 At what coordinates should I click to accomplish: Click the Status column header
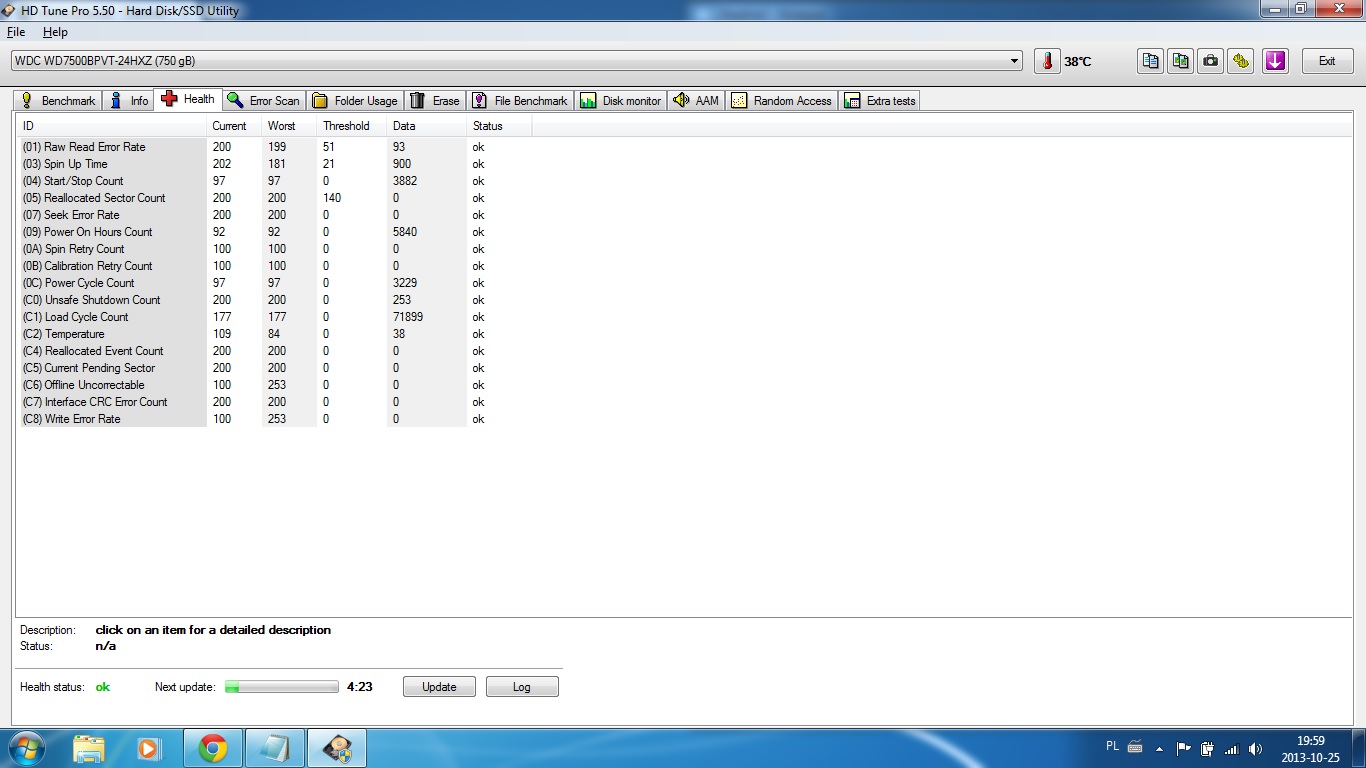tap(499, 126)
